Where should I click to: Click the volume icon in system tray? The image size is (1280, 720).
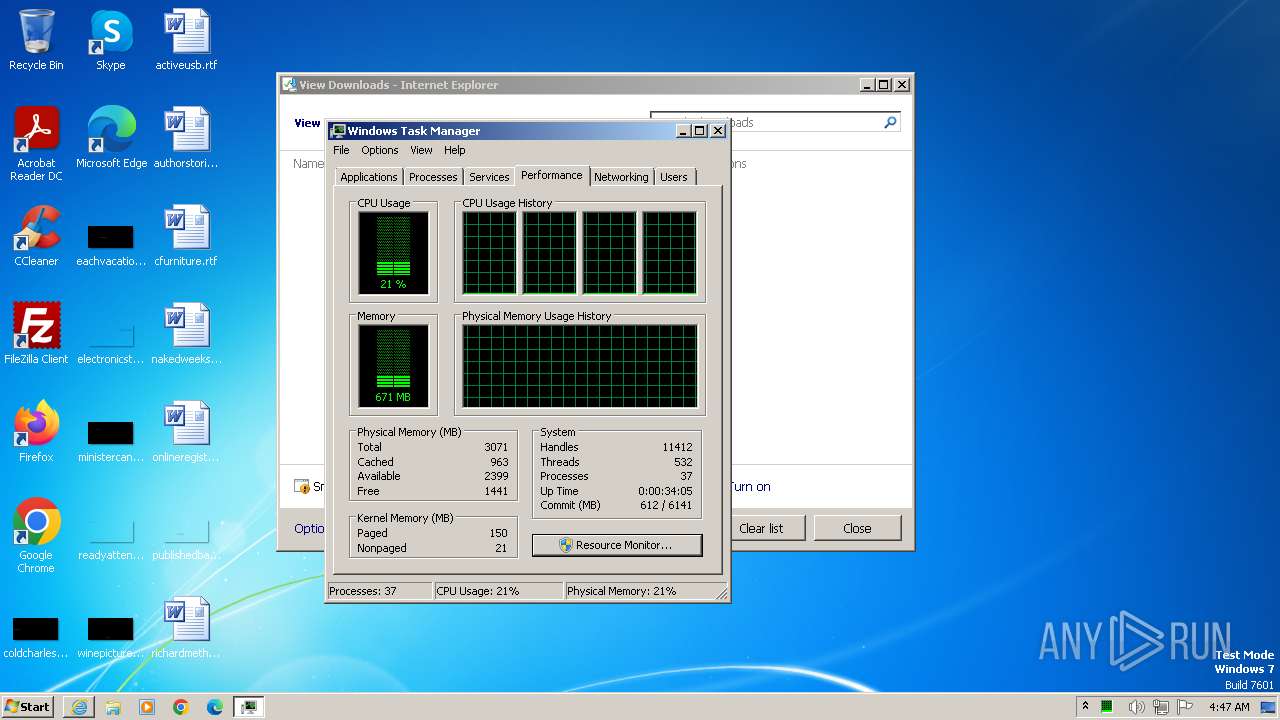click(1137, 707)
